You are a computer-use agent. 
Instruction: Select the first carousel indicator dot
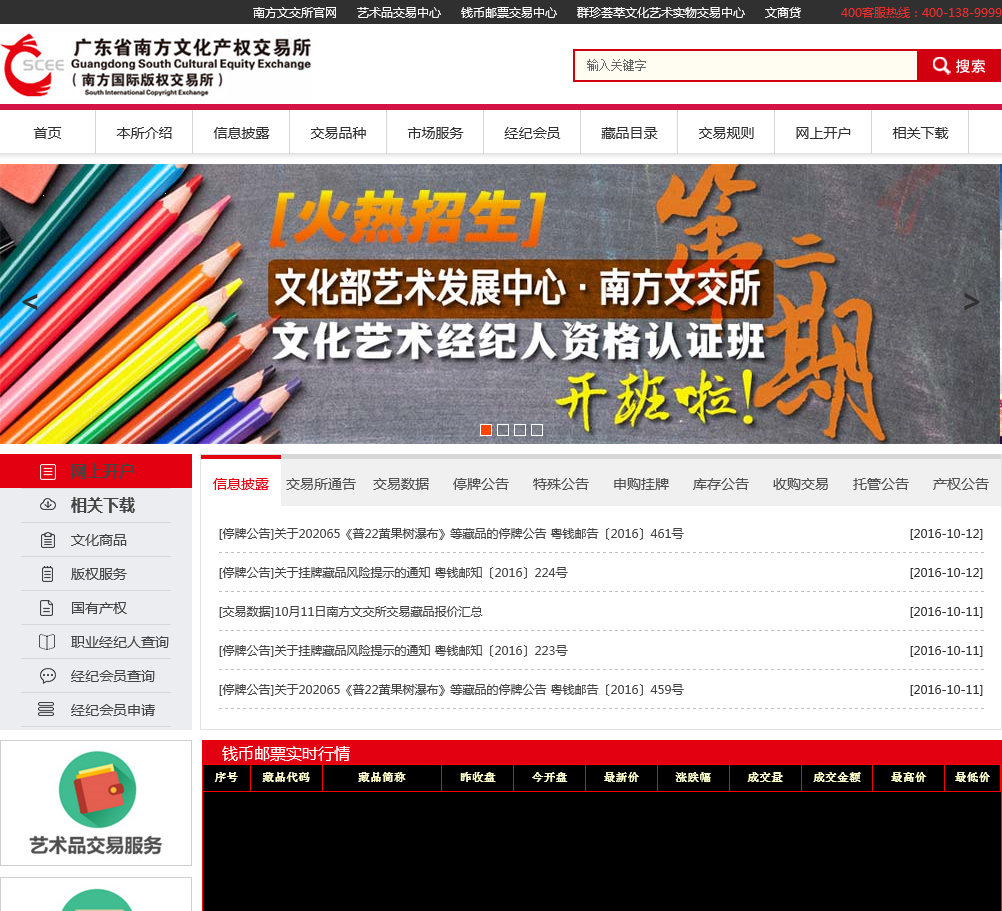(x=486, y=430)
